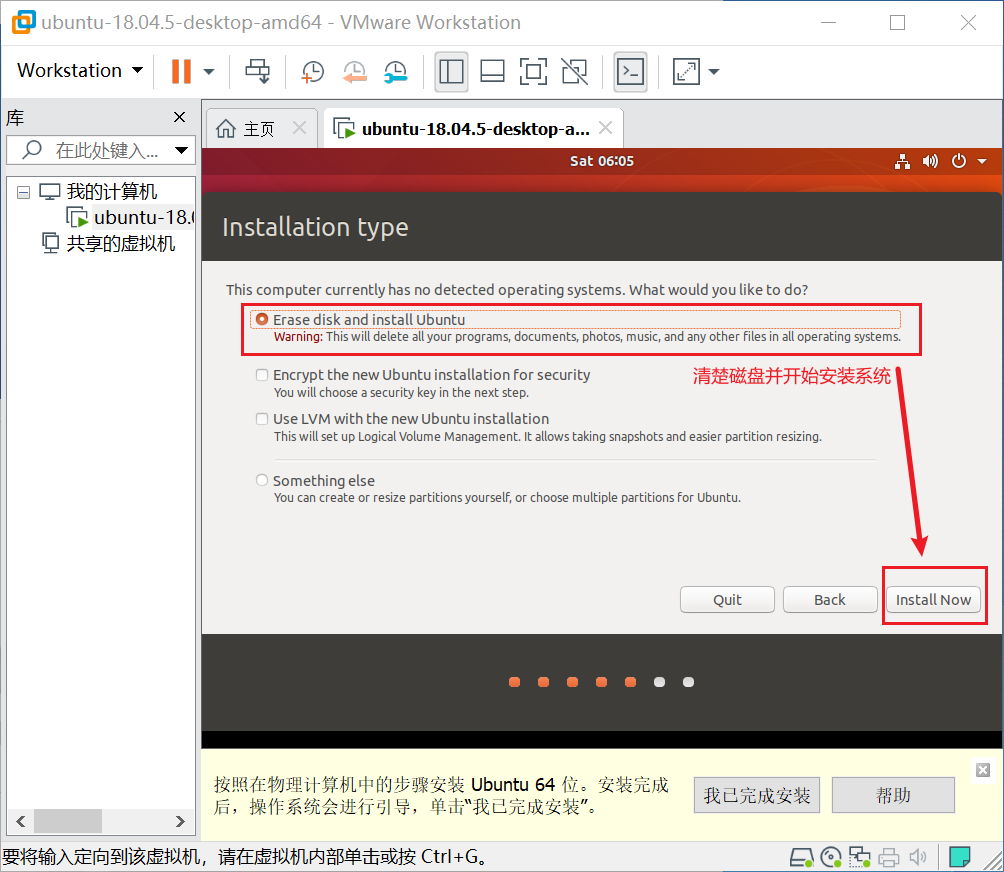This screenshot has height=872, width=1004.
Task: Click the stretch guest display icon
Action: 686,72
